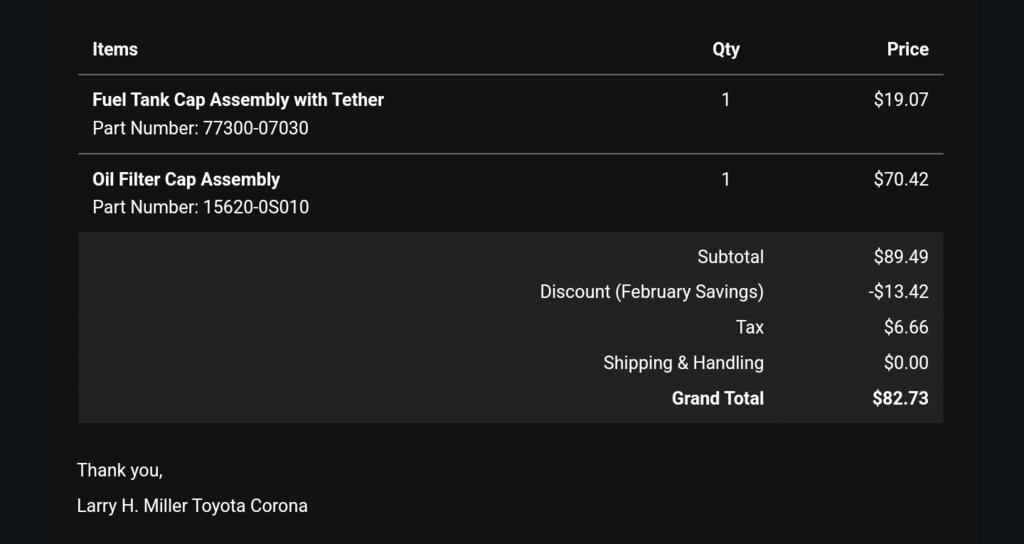Screen dimensions: 1024x544
Task: Select Oil Filter Cap Assembly item name
Action: click(x=186, y=180)
